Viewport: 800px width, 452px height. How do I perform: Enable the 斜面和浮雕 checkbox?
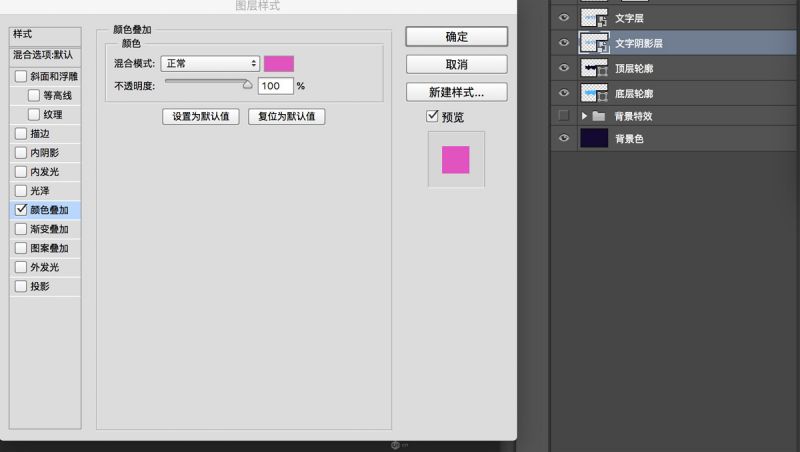tap(21, 77)
